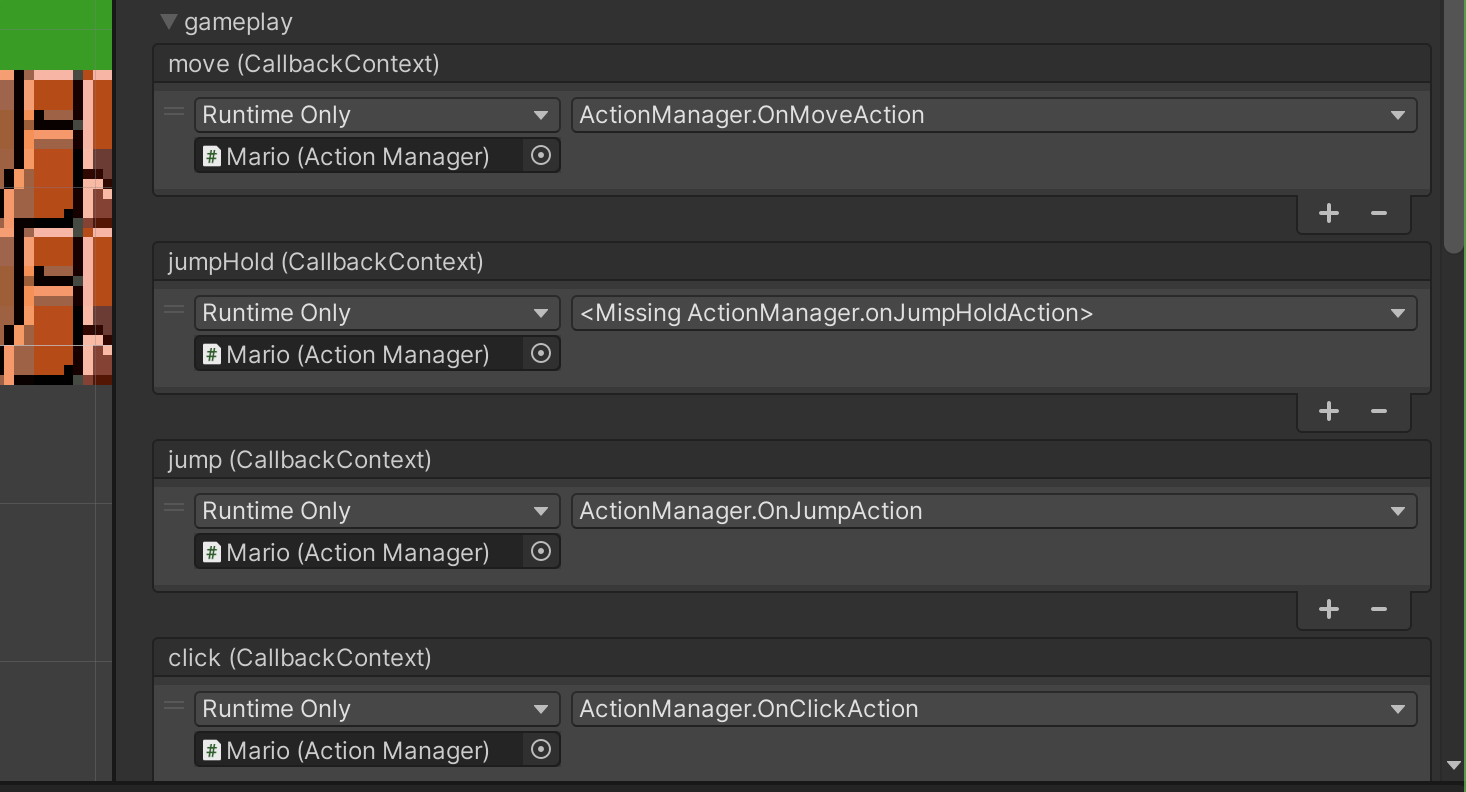Select Mario object field in jump event
The image size is (1466, 792).
[x=360, y=552]
